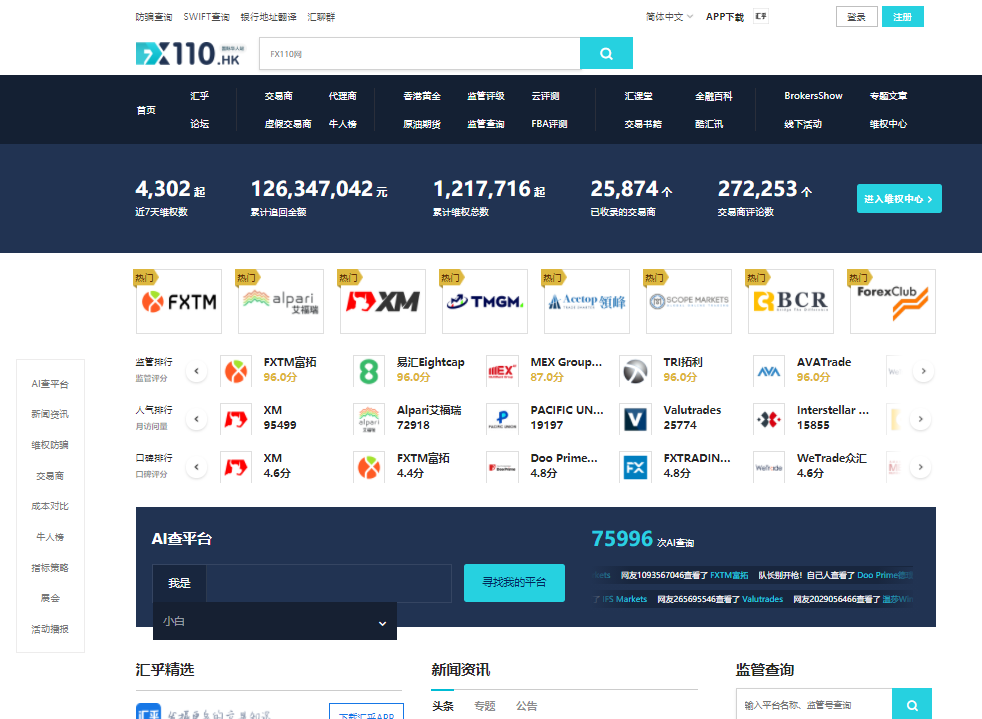Go to previous brokers in 监管排行 row
This screenshot has width=982, height=719.
pyautogui.click(x=197, y=371)
